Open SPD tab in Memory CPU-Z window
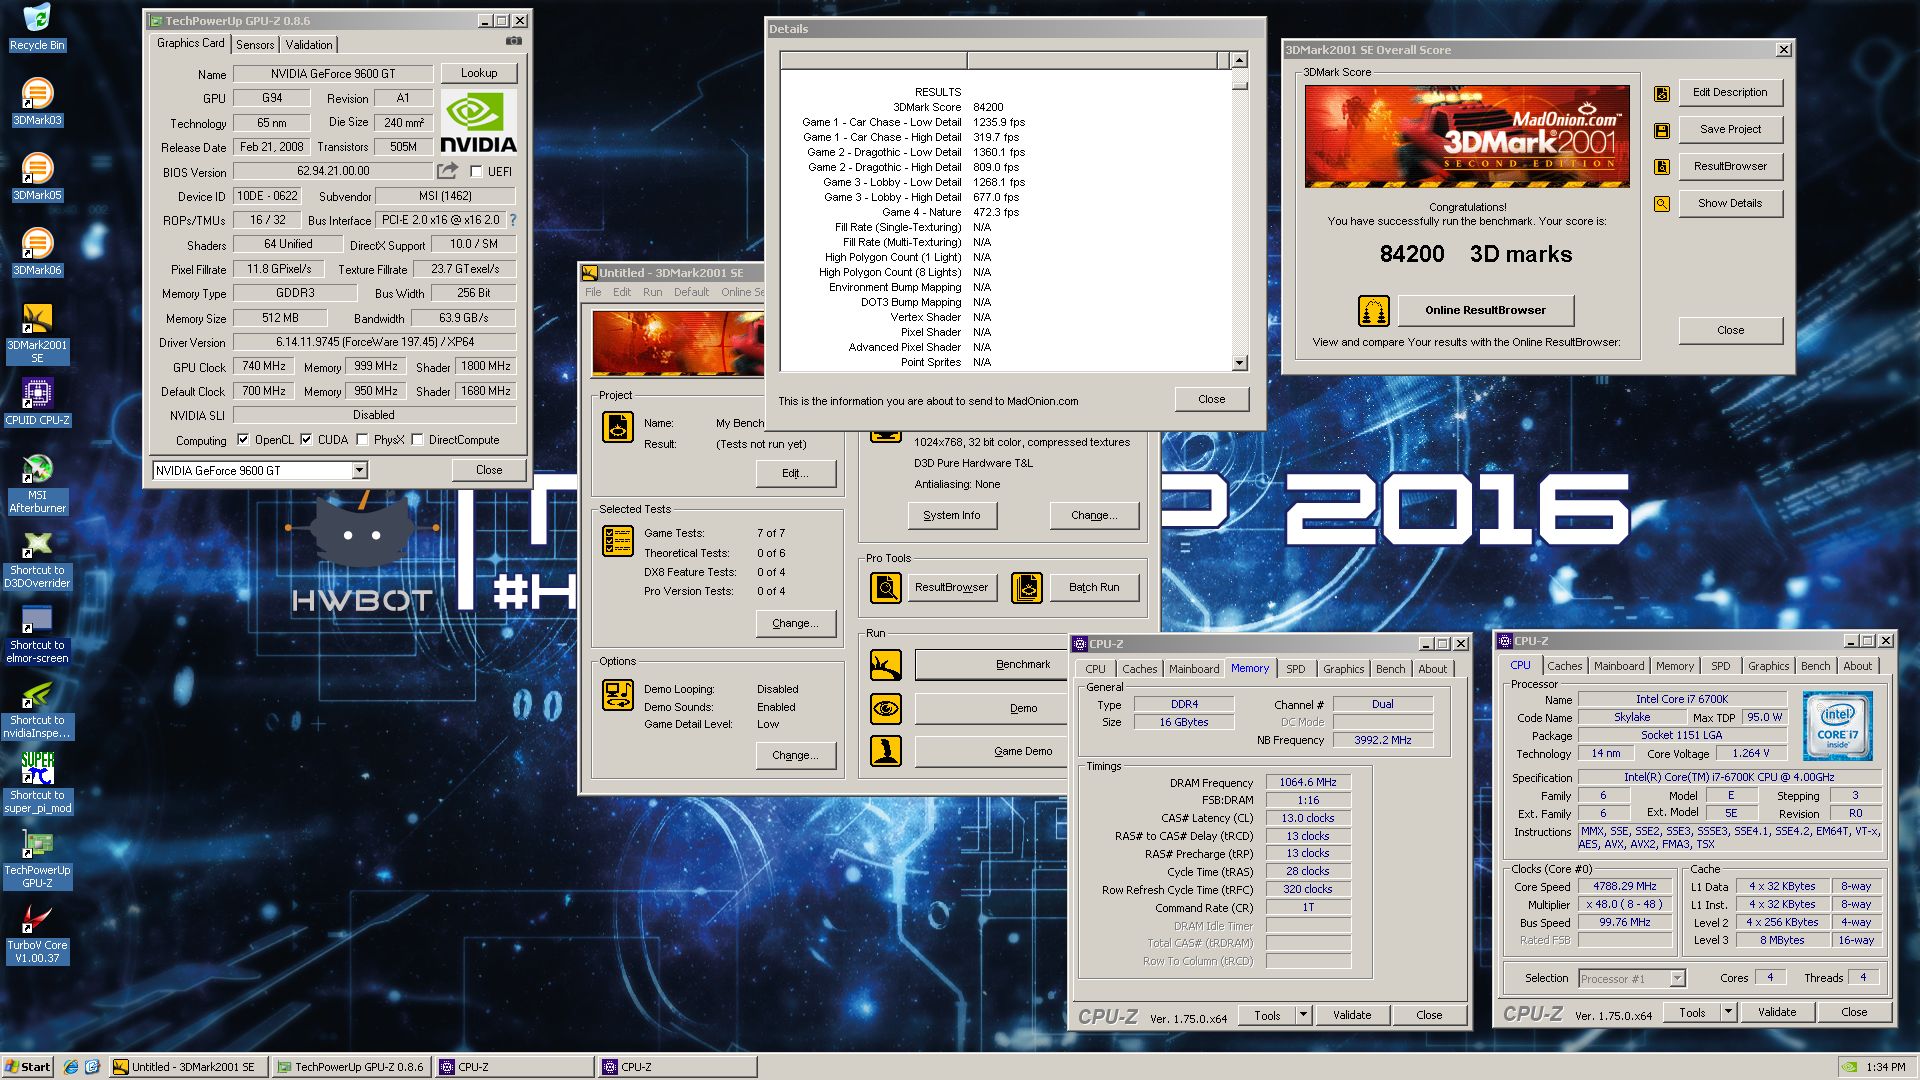Image resolution: width=1920 pixels, height=1080 pixels. tap(1295, 669)
